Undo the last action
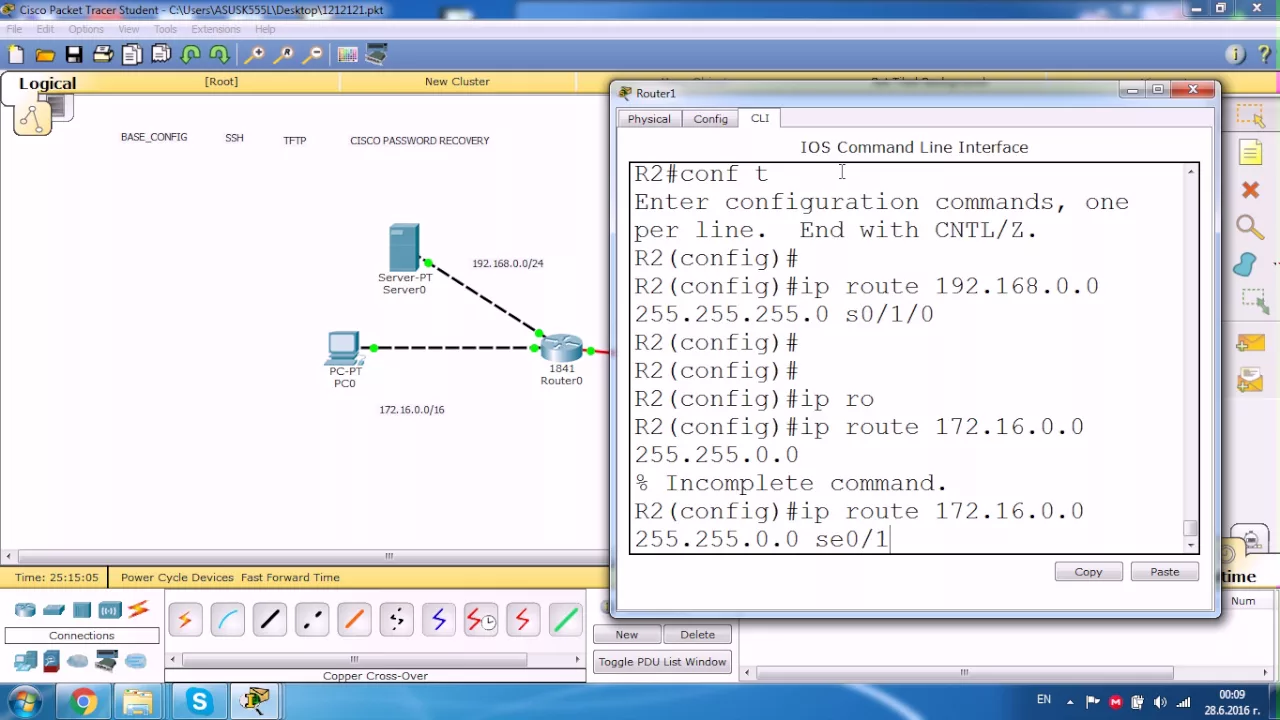The width and height of the screenshot is (1280, 720). (x=191, y=55)
